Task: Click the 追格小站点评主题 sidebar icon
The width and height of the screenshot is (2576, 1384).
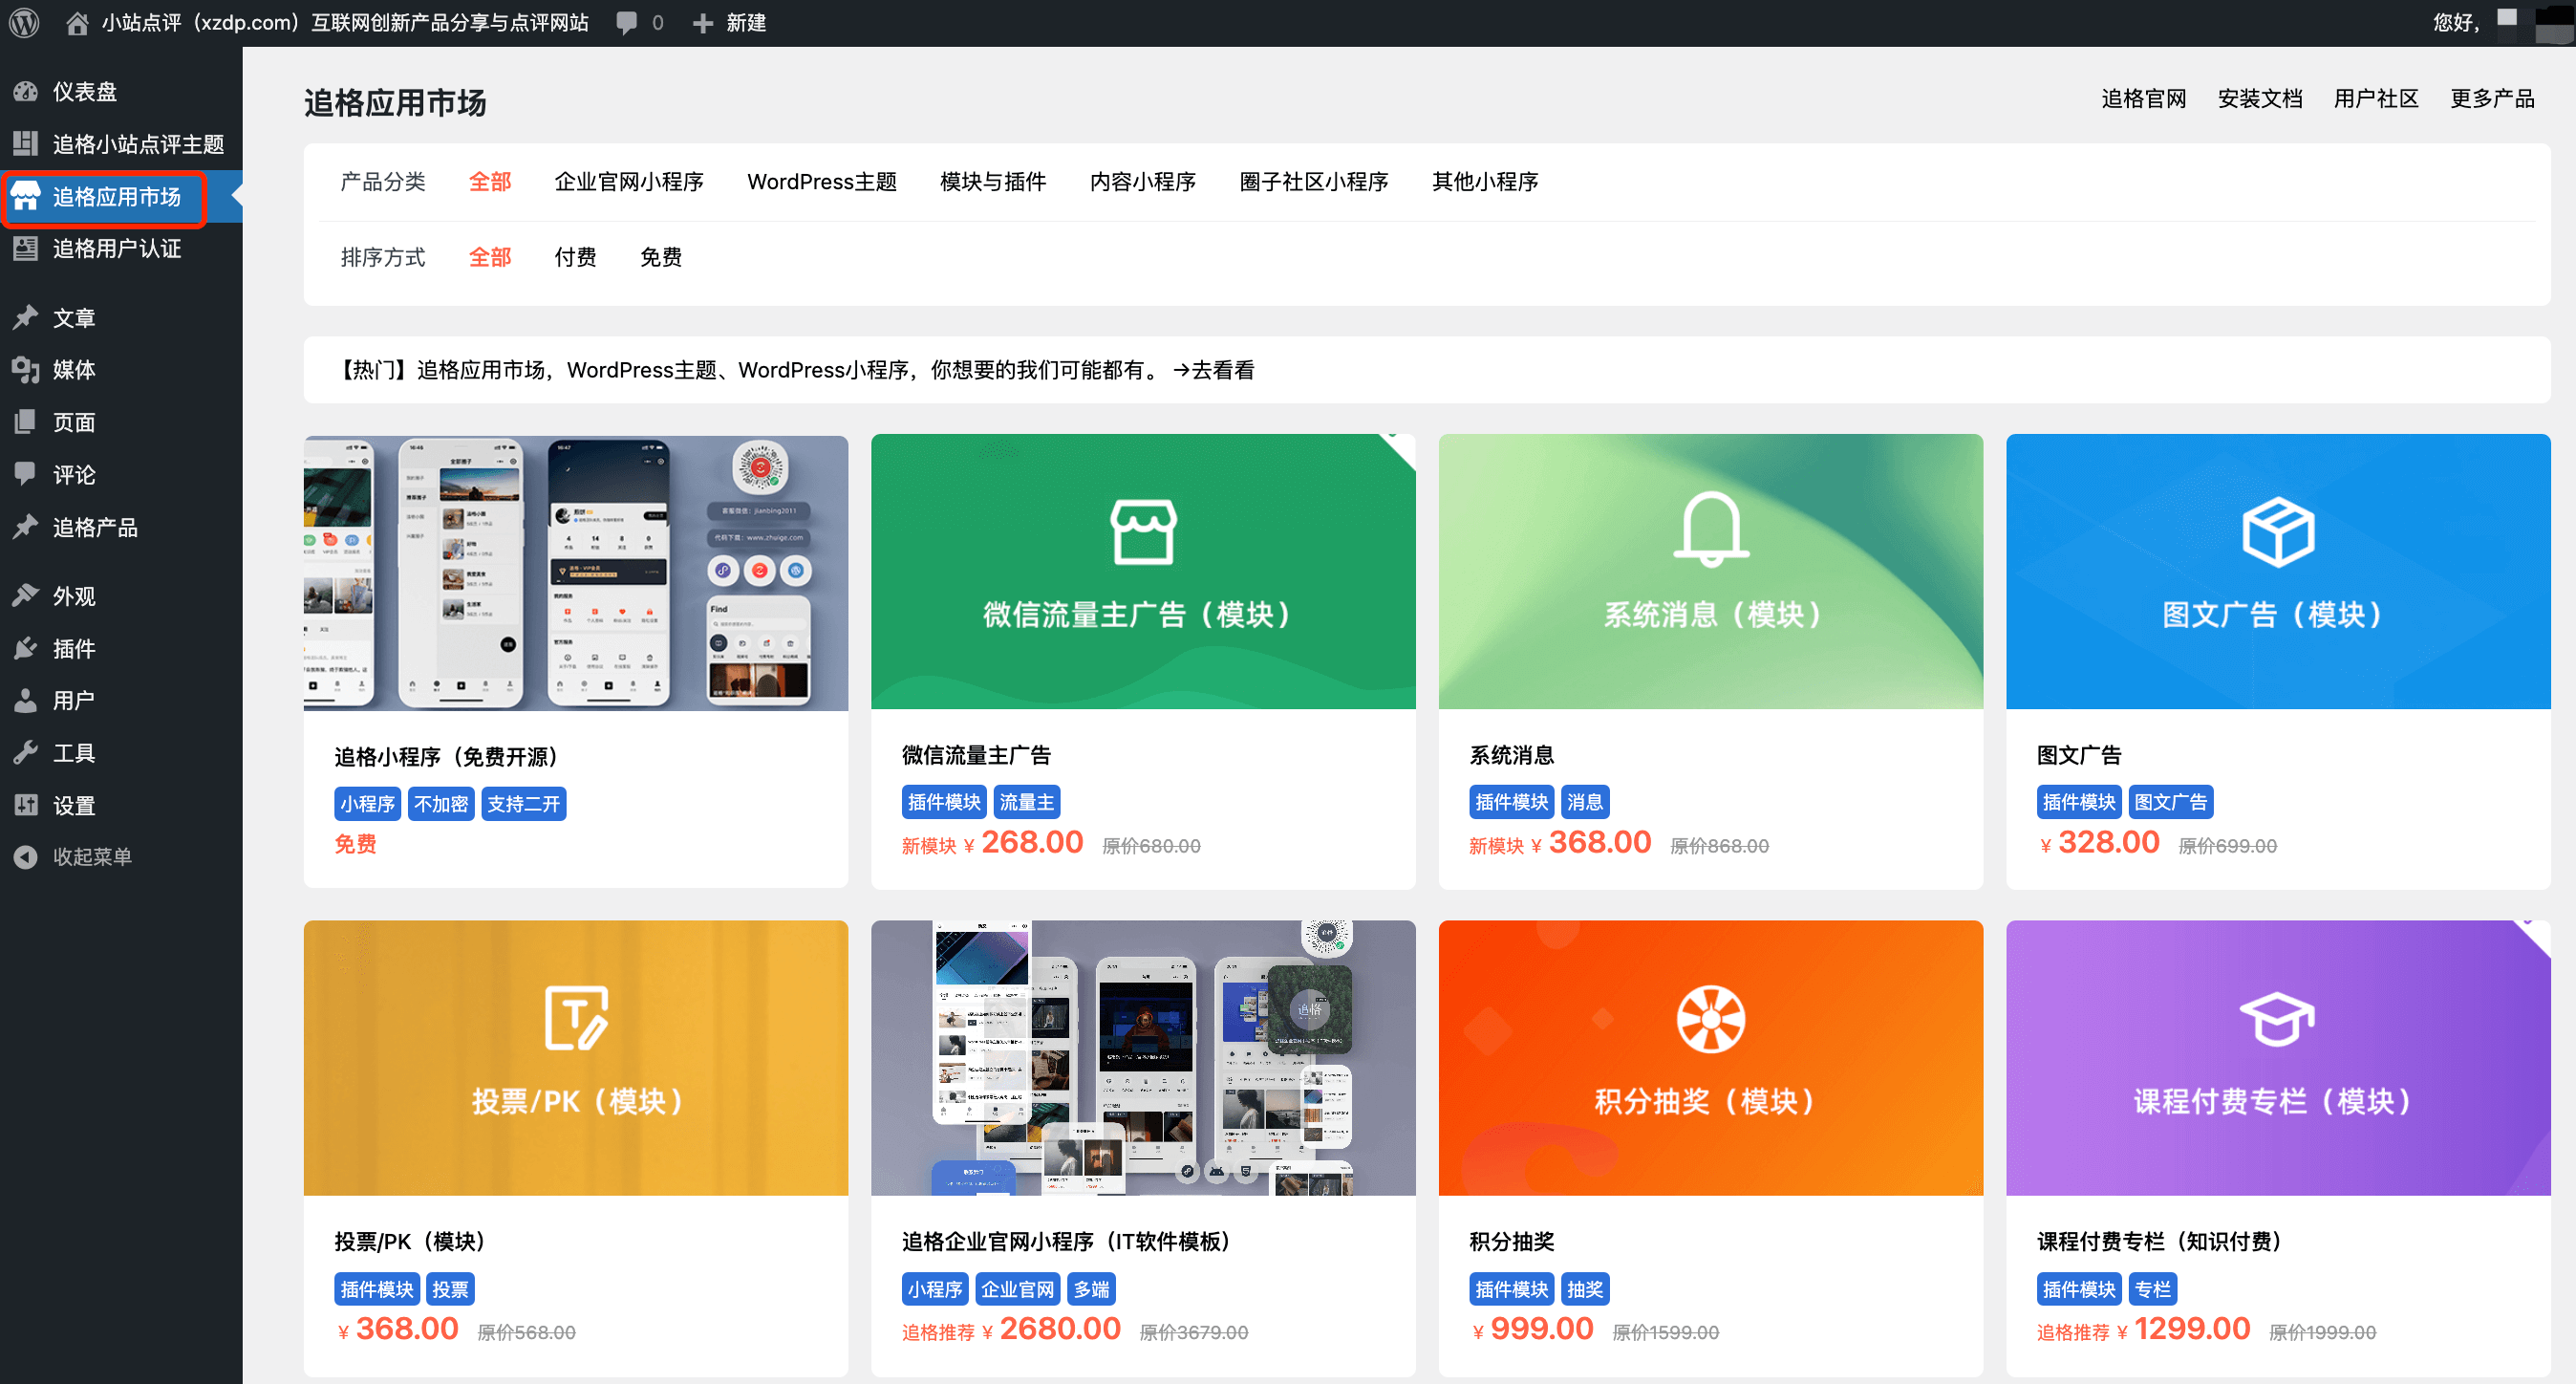Action: click(26, 143)
